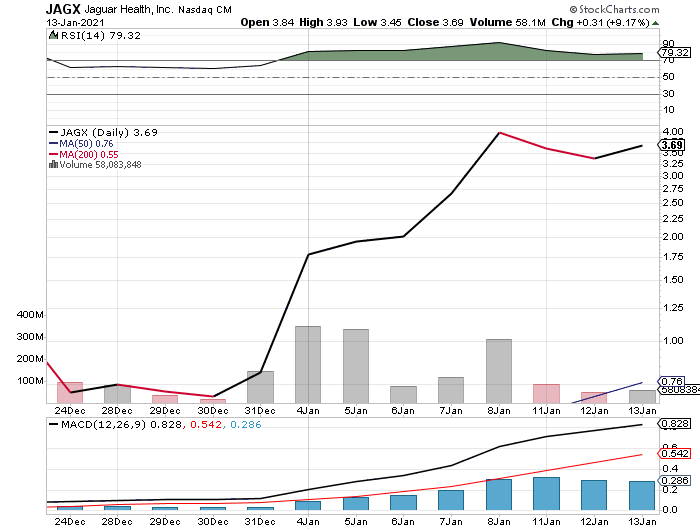Click the bold 3.69 price tag on the price axis
This screenshot has width=700, height=530.
coord(671,145)
